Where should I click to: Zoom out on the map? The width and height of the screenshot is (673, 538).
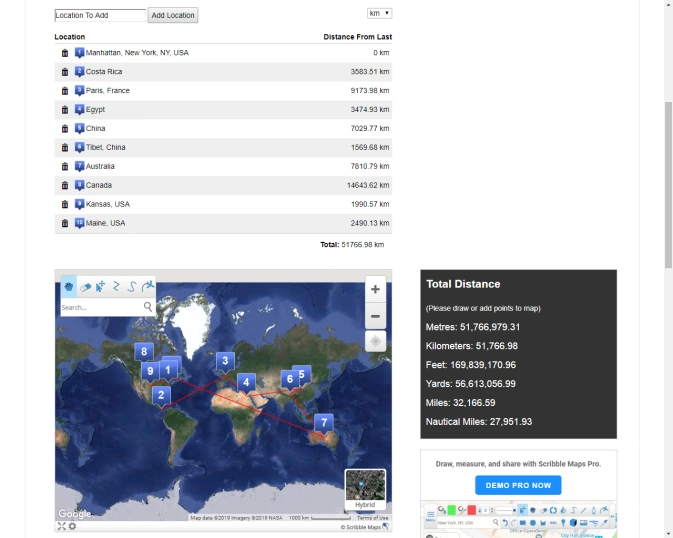375,316
